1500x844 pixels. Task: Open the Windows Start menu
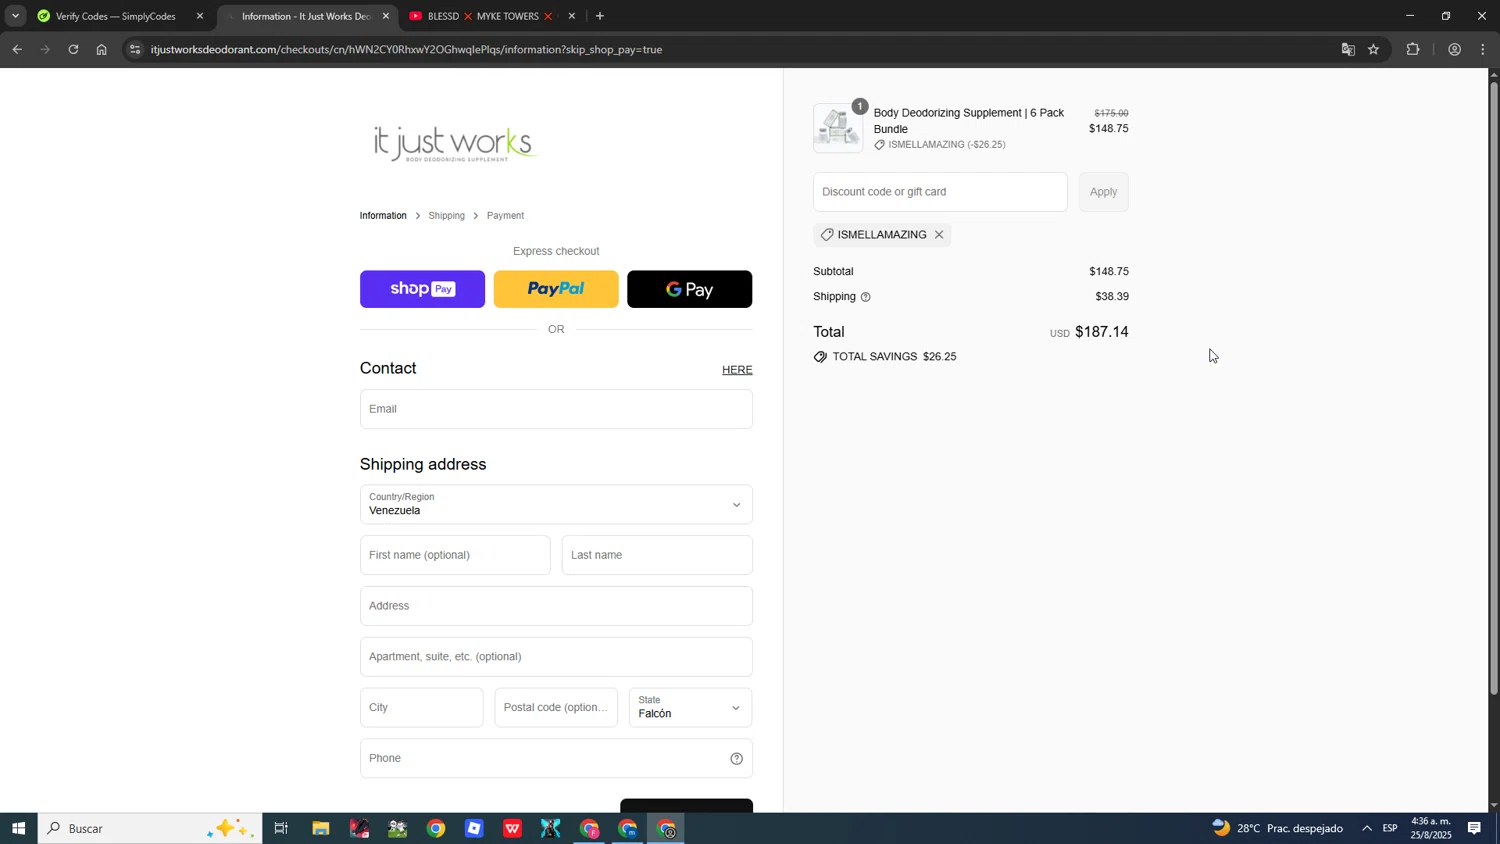[18, 829]
